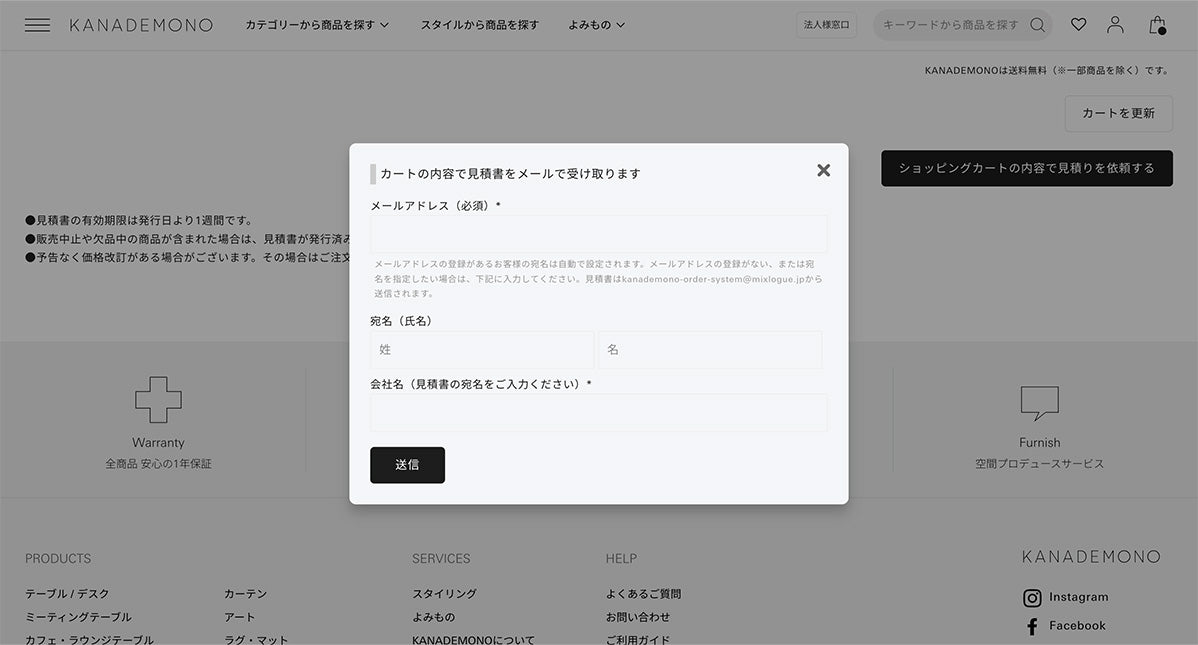Open the hamburger navigation menu
The width and height of the screenshot is (1198, 645).
(38, 25)
